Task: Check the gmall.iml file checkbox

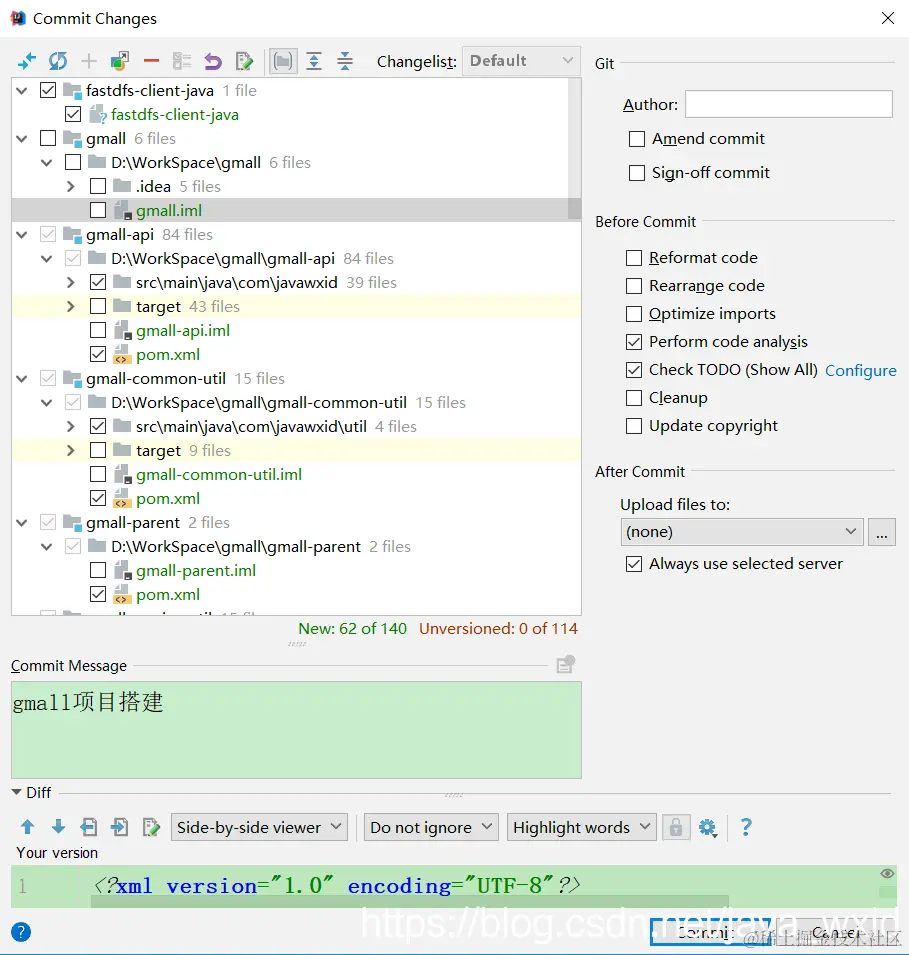Action: coord(97,210)
